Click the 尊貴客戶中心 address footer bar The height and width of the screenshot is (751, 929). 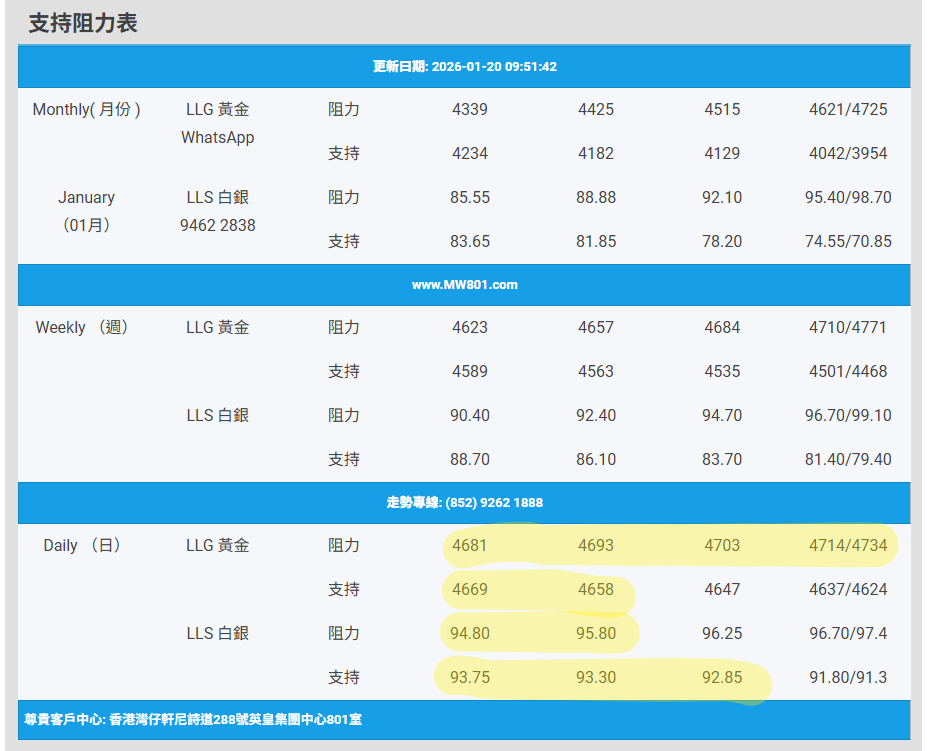[x=192, y=719]
